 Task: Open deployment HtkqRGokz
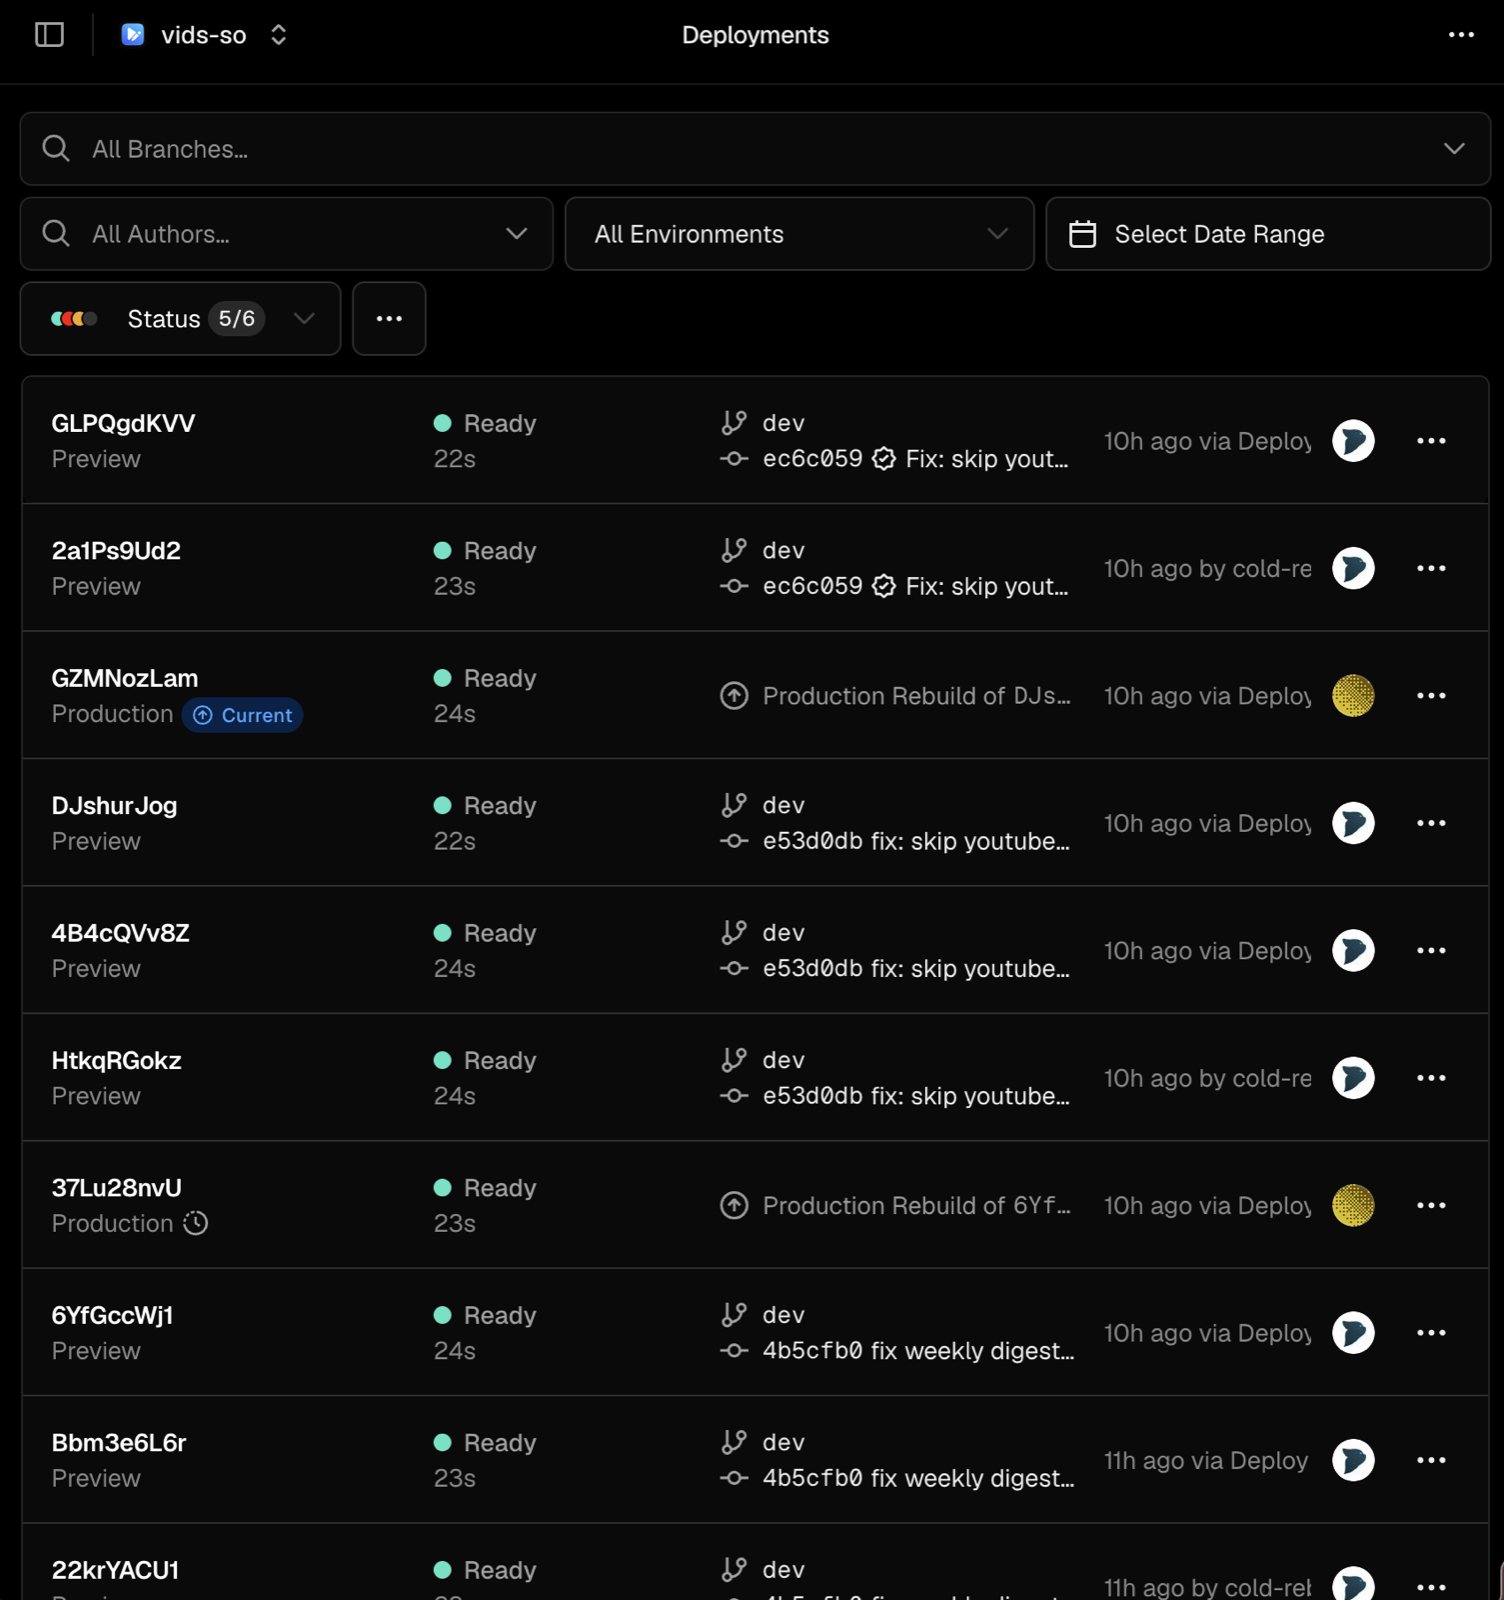click(117, 1061)
